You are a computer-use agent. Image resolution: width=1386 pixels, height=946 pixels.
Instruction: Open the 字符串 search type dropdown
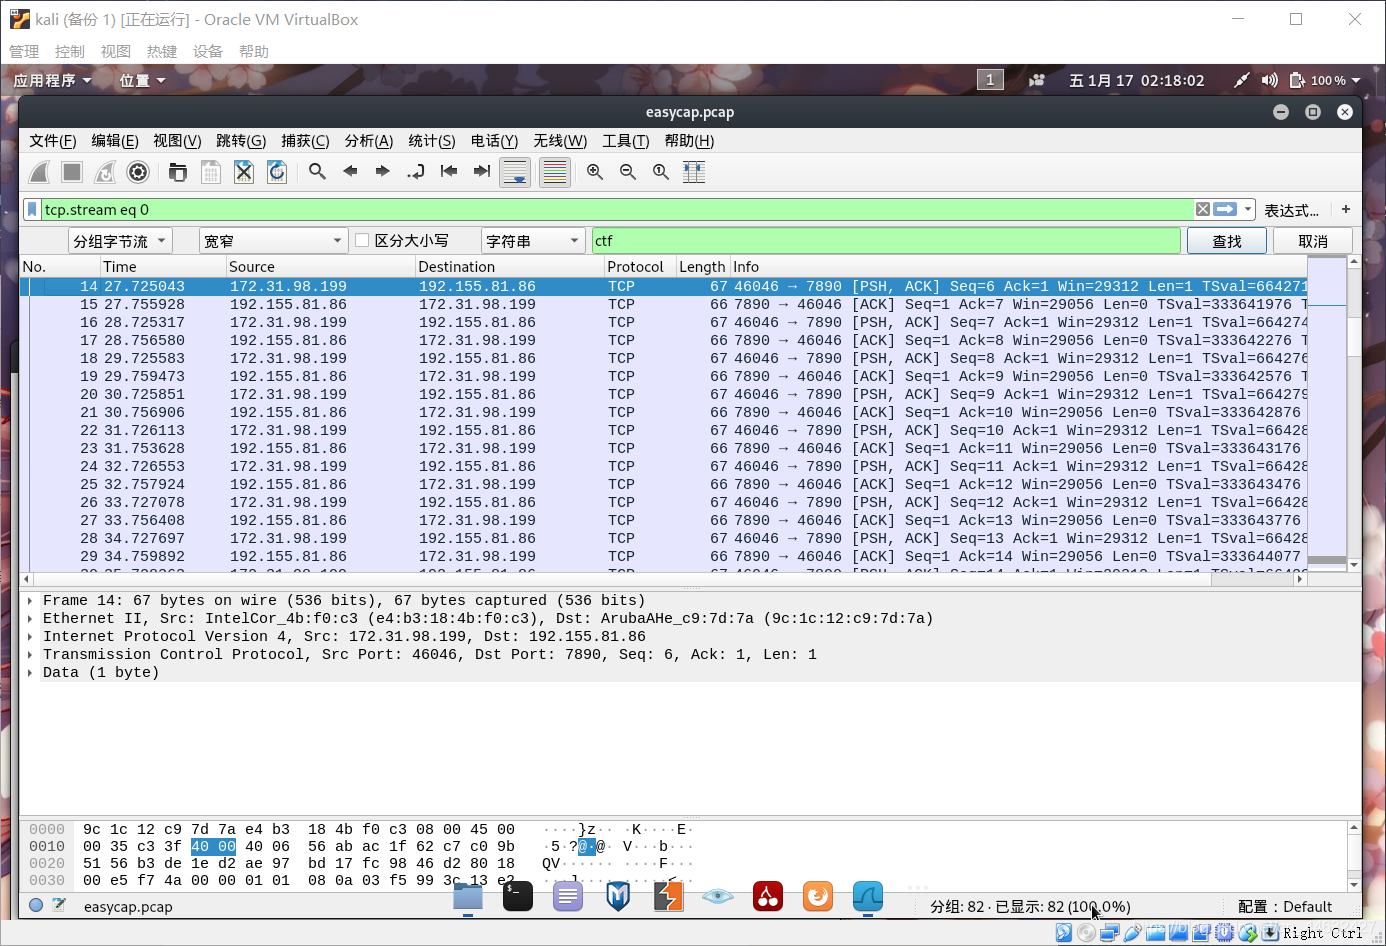(x=532, y=241)
